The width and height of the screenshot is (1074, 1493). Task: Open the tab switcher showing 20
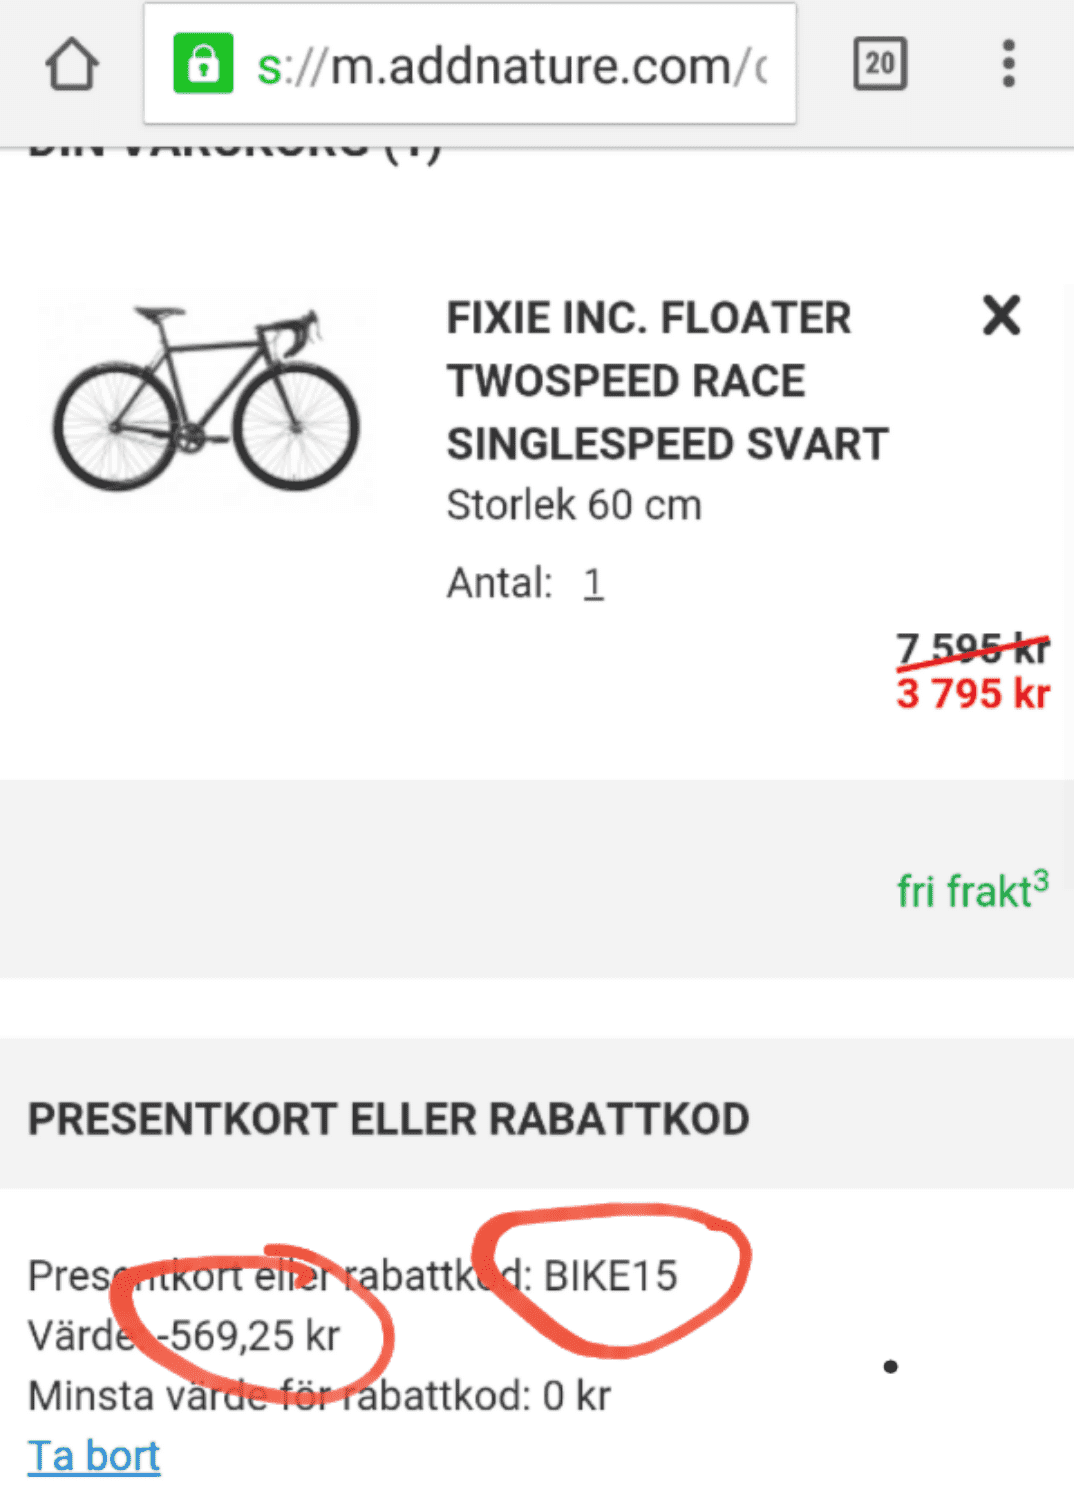pos(880,64)
